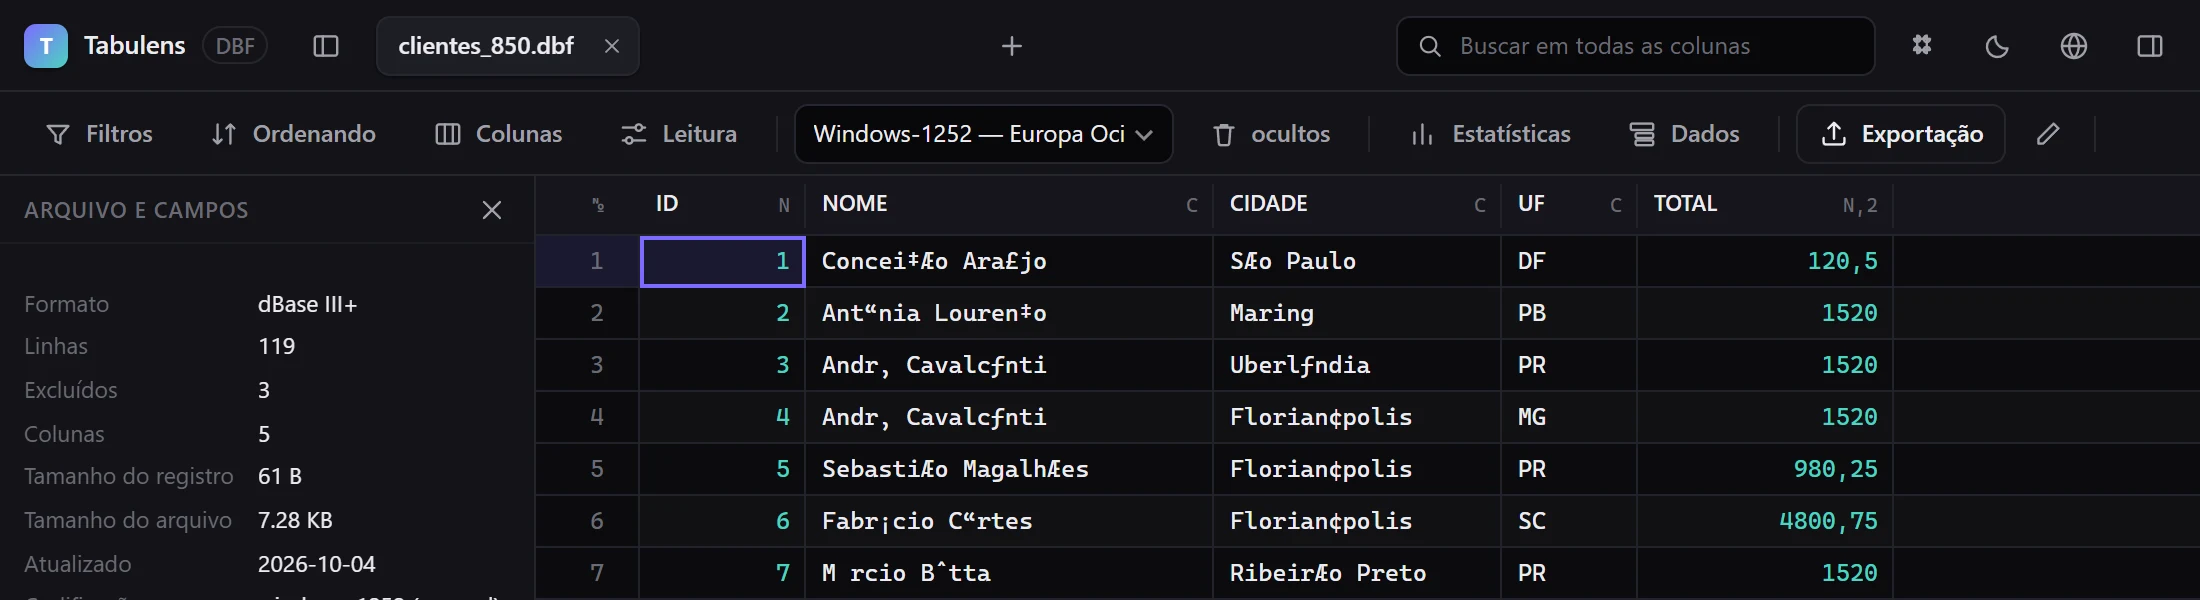This screenshot has height=600, width=2200.
Task: Click the TOTAL cell '980,25'
Action: pos(1766,469)
